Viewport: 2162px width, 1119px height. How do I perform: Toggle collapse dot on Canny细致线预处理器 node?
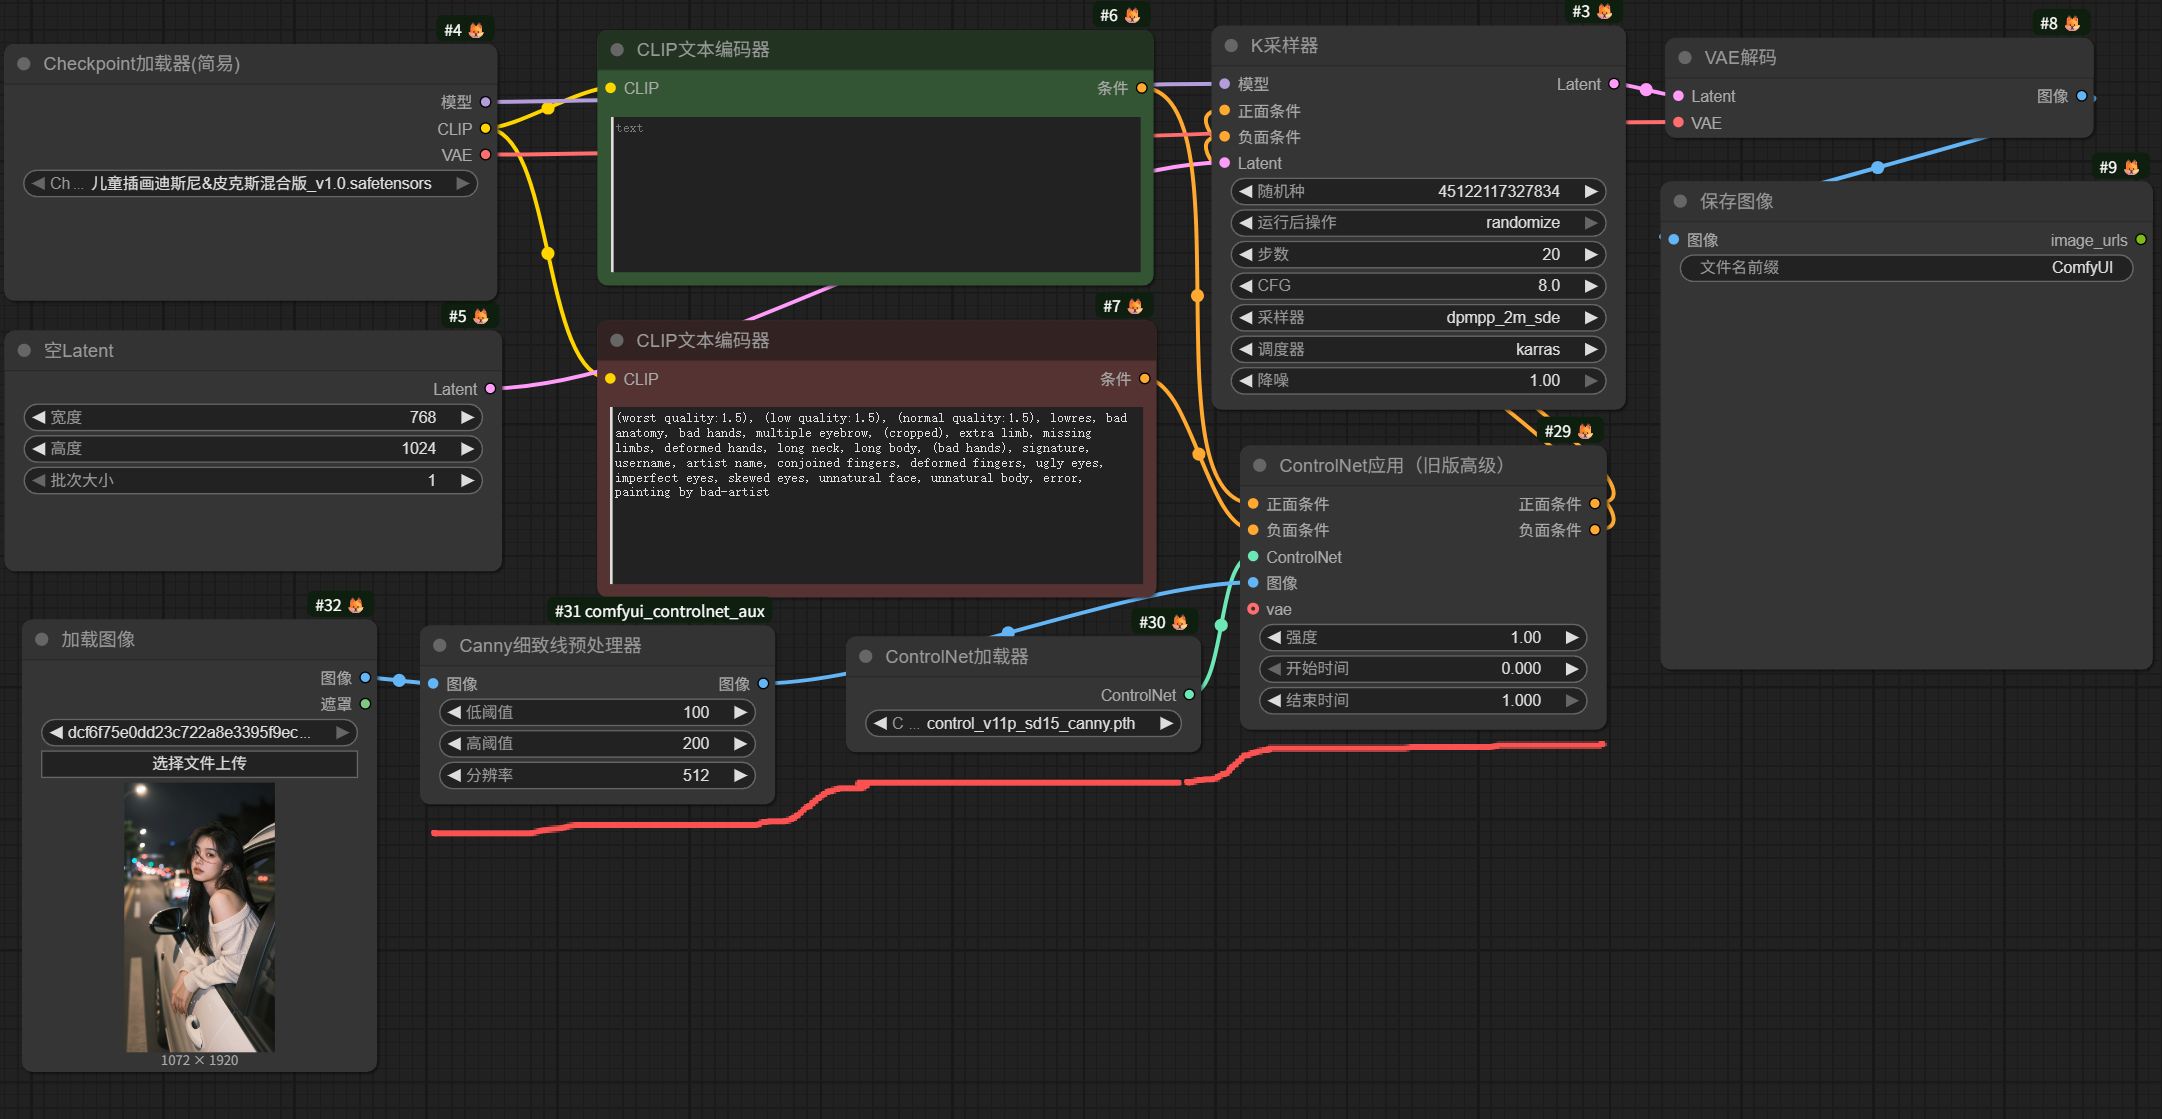[x=439, y=645]
